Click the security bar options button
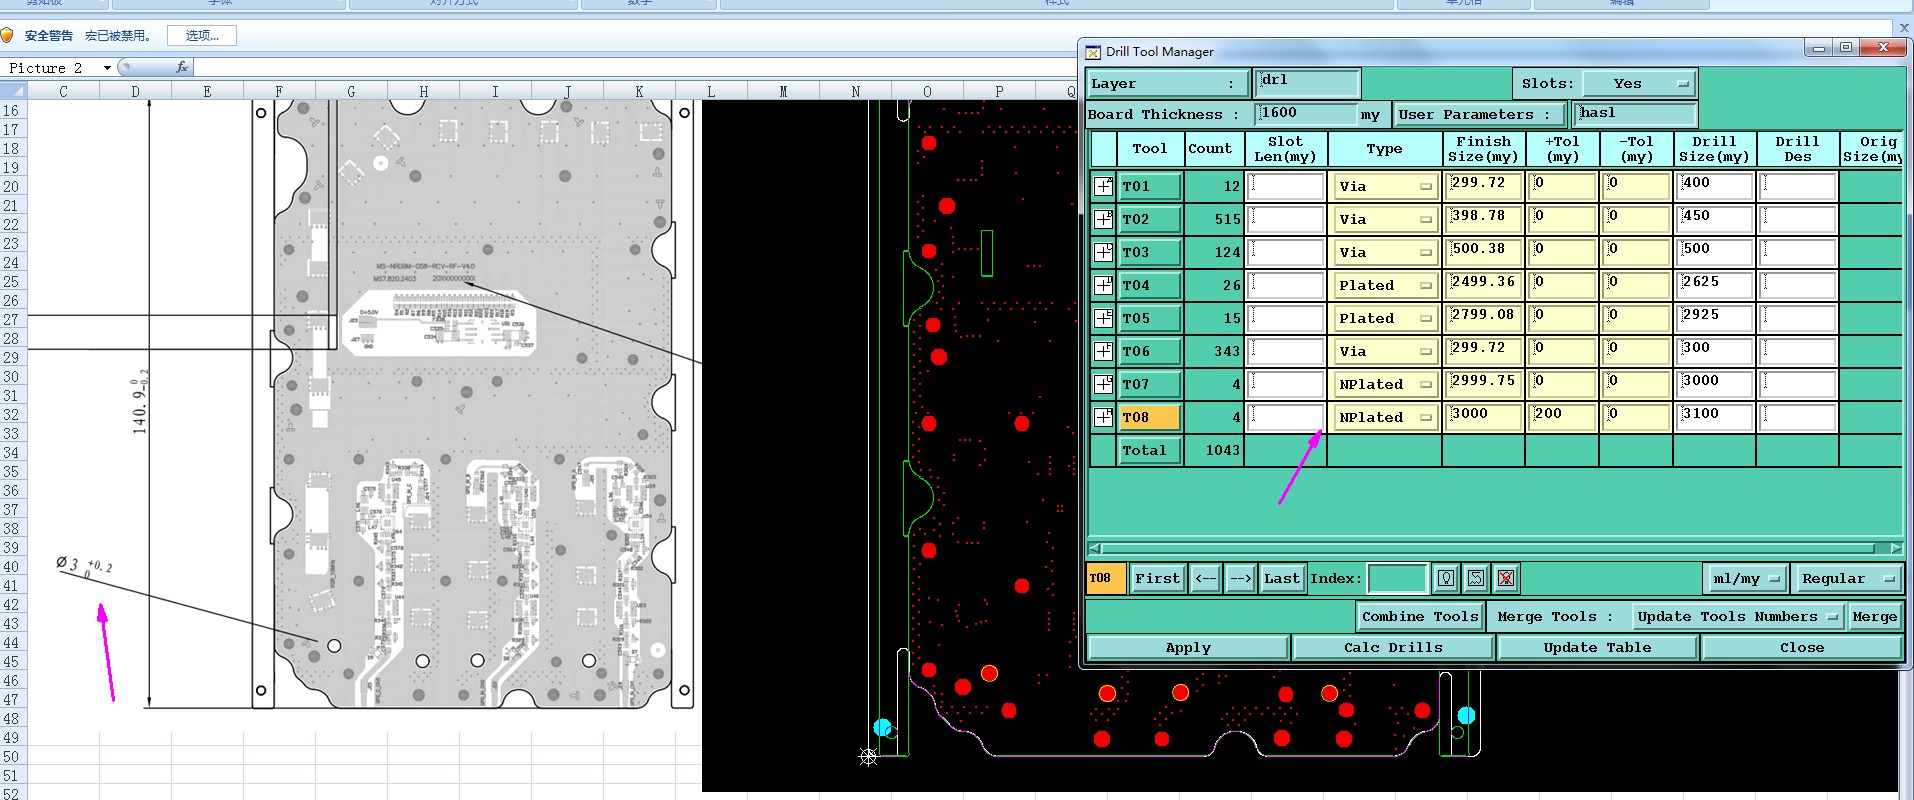This screenshot has height=800, width=1914. click(x=202, y=35)
